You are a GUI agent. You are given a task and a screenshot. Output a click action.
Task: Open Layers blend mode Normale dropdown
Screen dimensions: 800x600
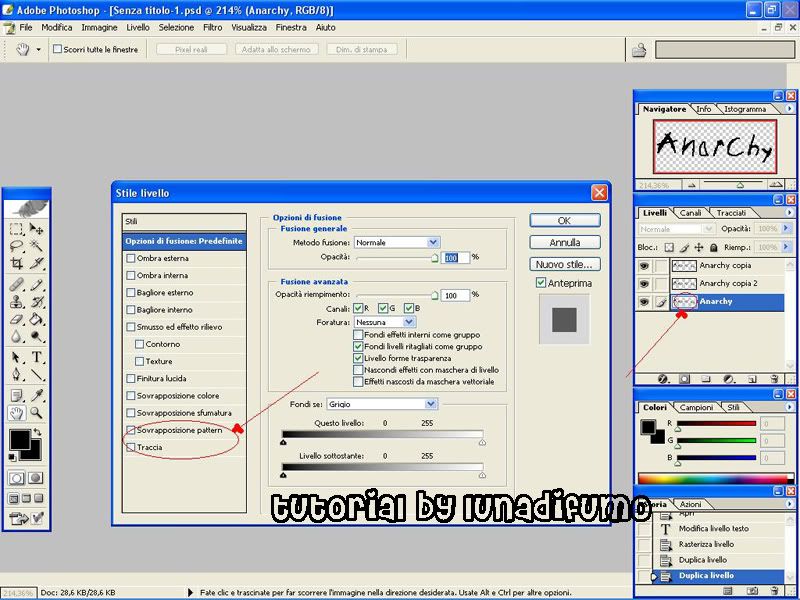pos(676,229)
